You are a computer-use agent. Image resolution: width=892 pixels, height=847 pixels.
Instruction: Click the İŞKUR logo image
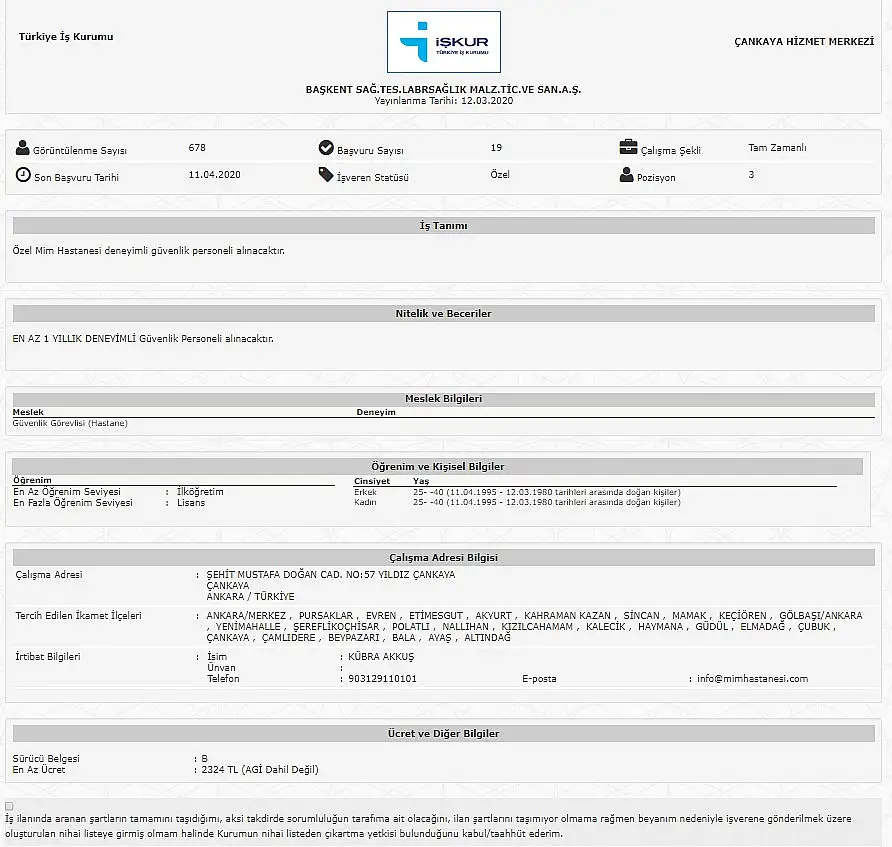[x=444, y=42]
